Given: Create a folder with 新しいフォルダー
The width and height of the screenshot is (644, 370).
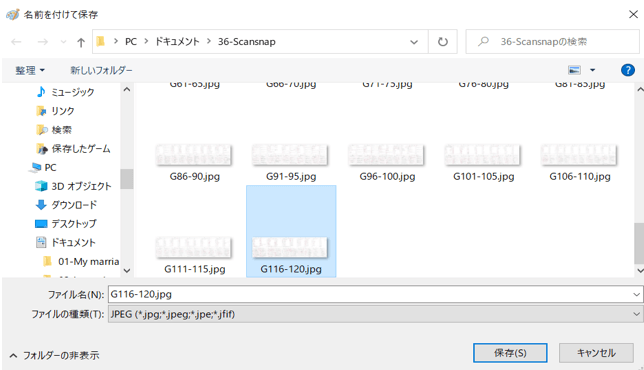Looking at the screenshot, I should [x=101, y=70].
